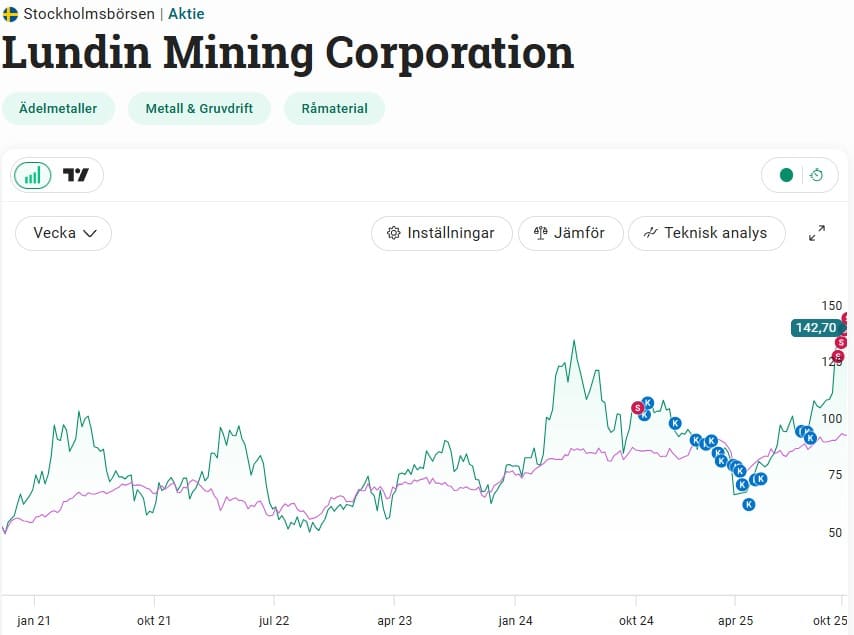Click the balance scale icon in Jämför

pos(541,233)
